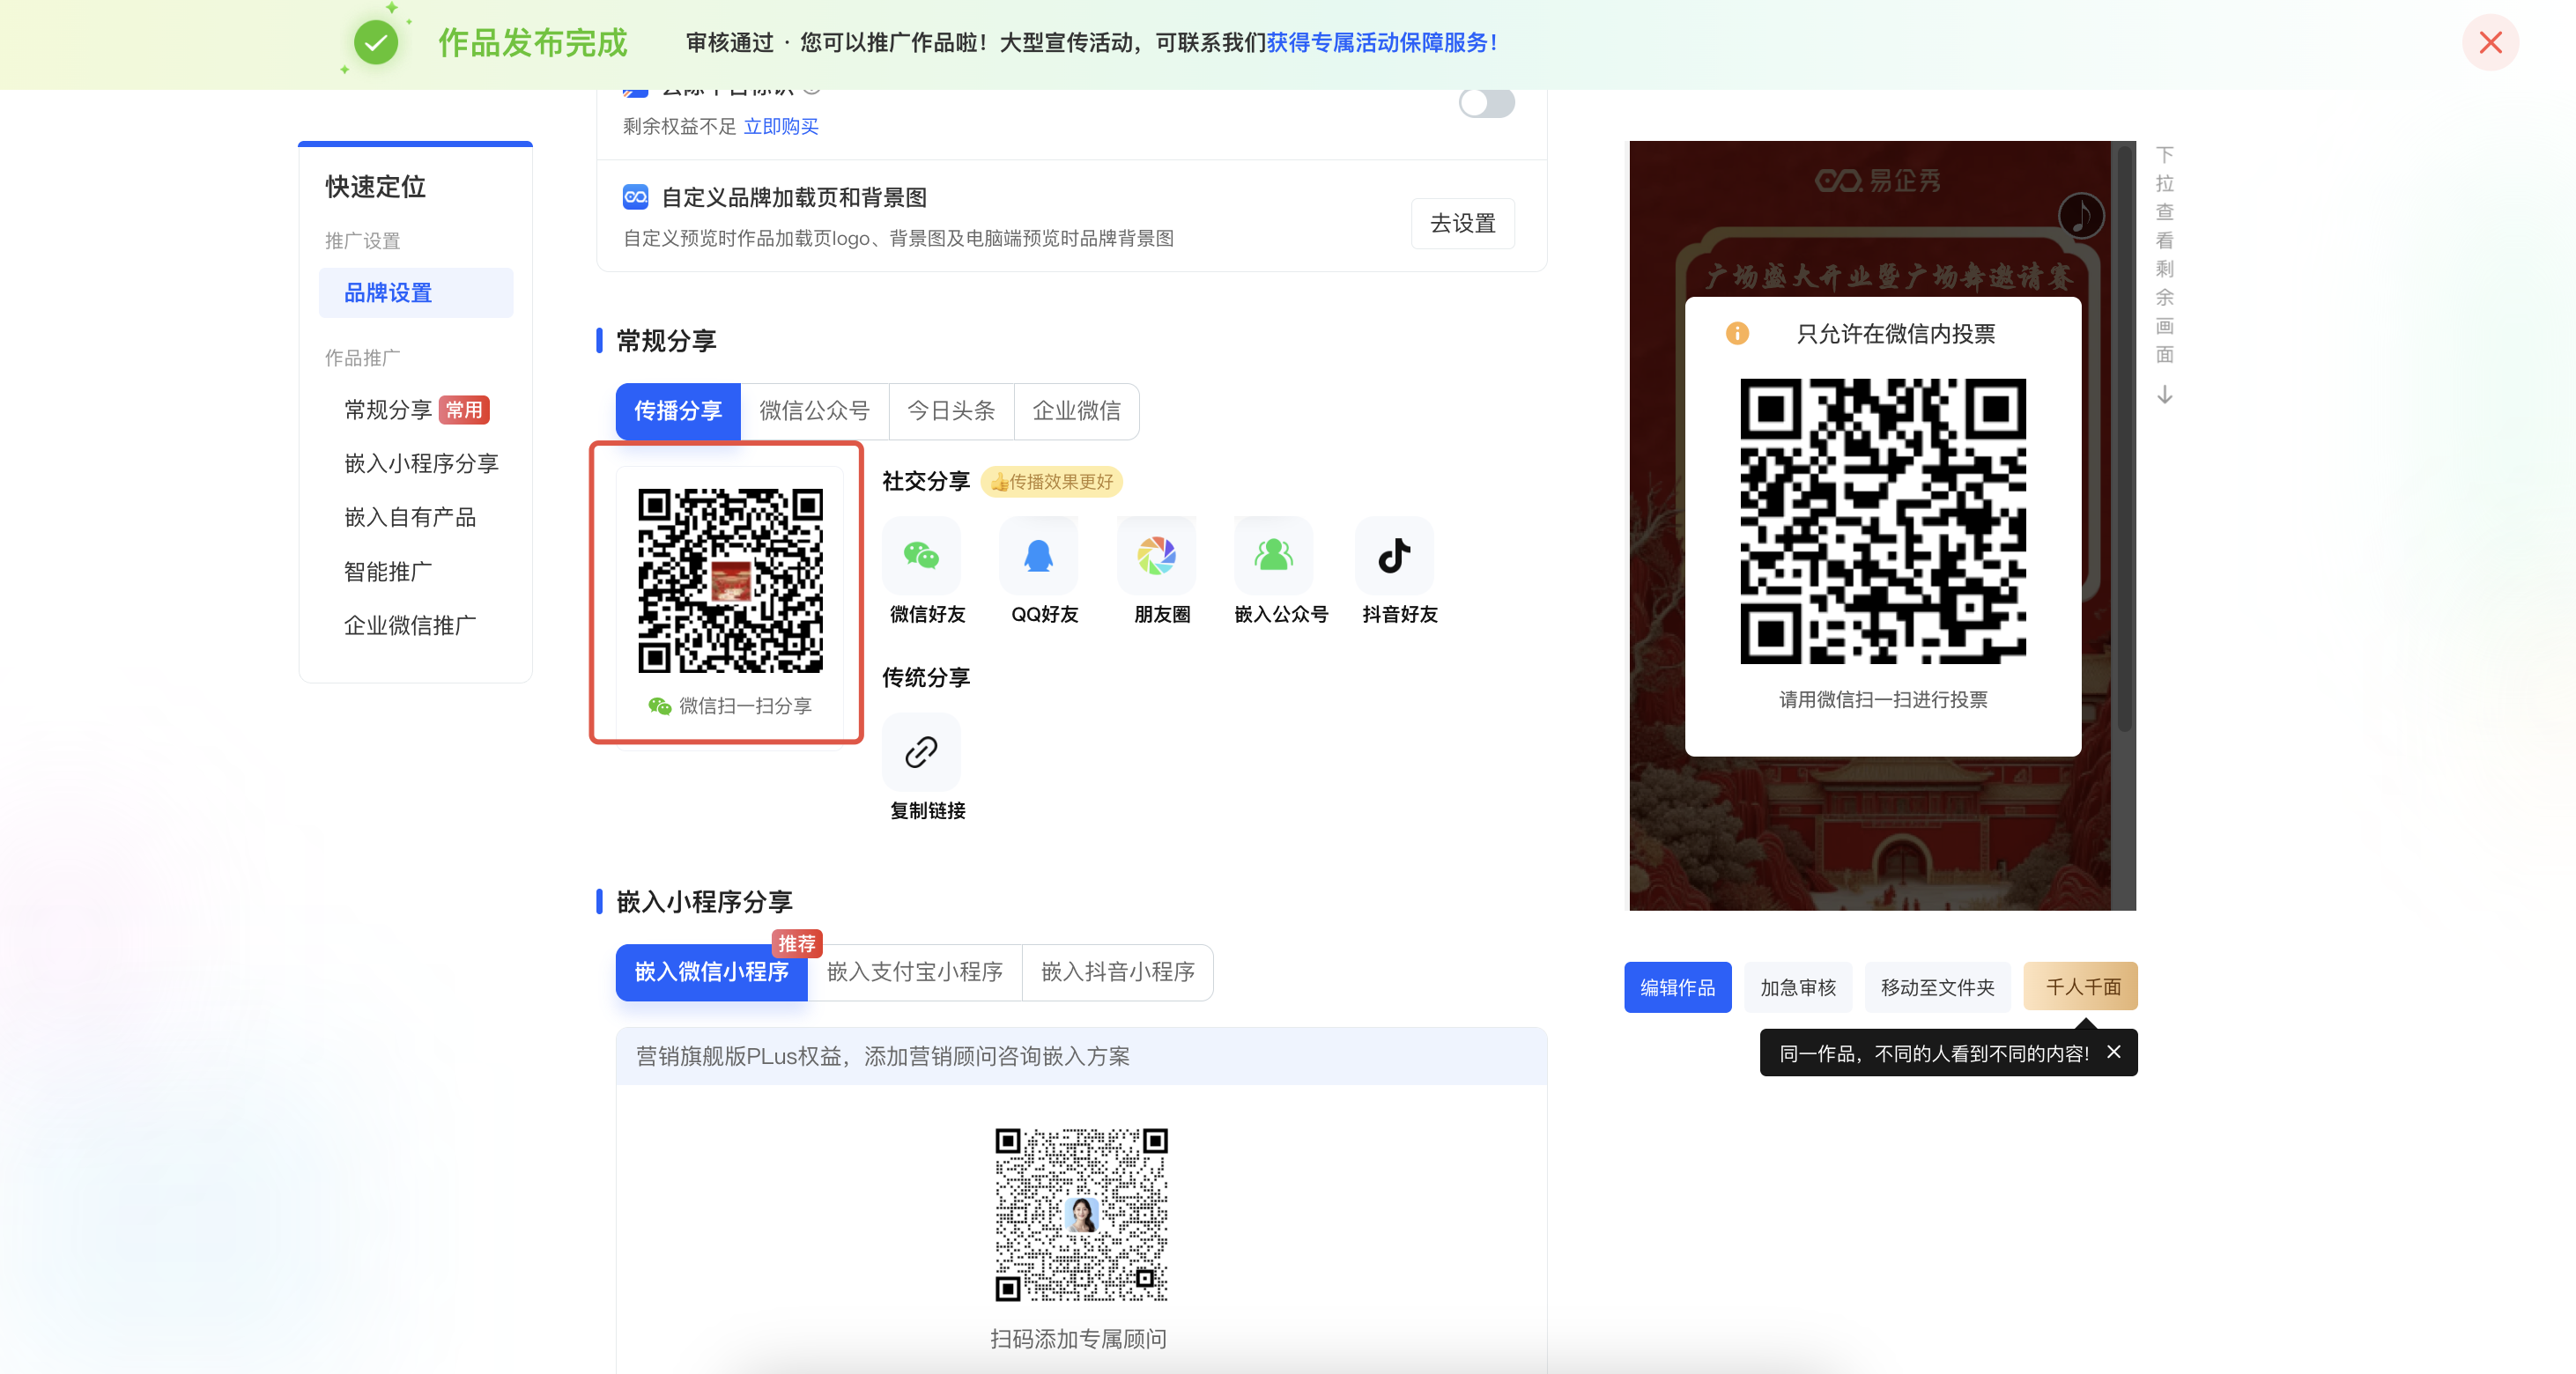This screenshot has width=2576, height=1374.
Task: Open 企业微信推广 in sidebar
Action: tap(410, 625)
